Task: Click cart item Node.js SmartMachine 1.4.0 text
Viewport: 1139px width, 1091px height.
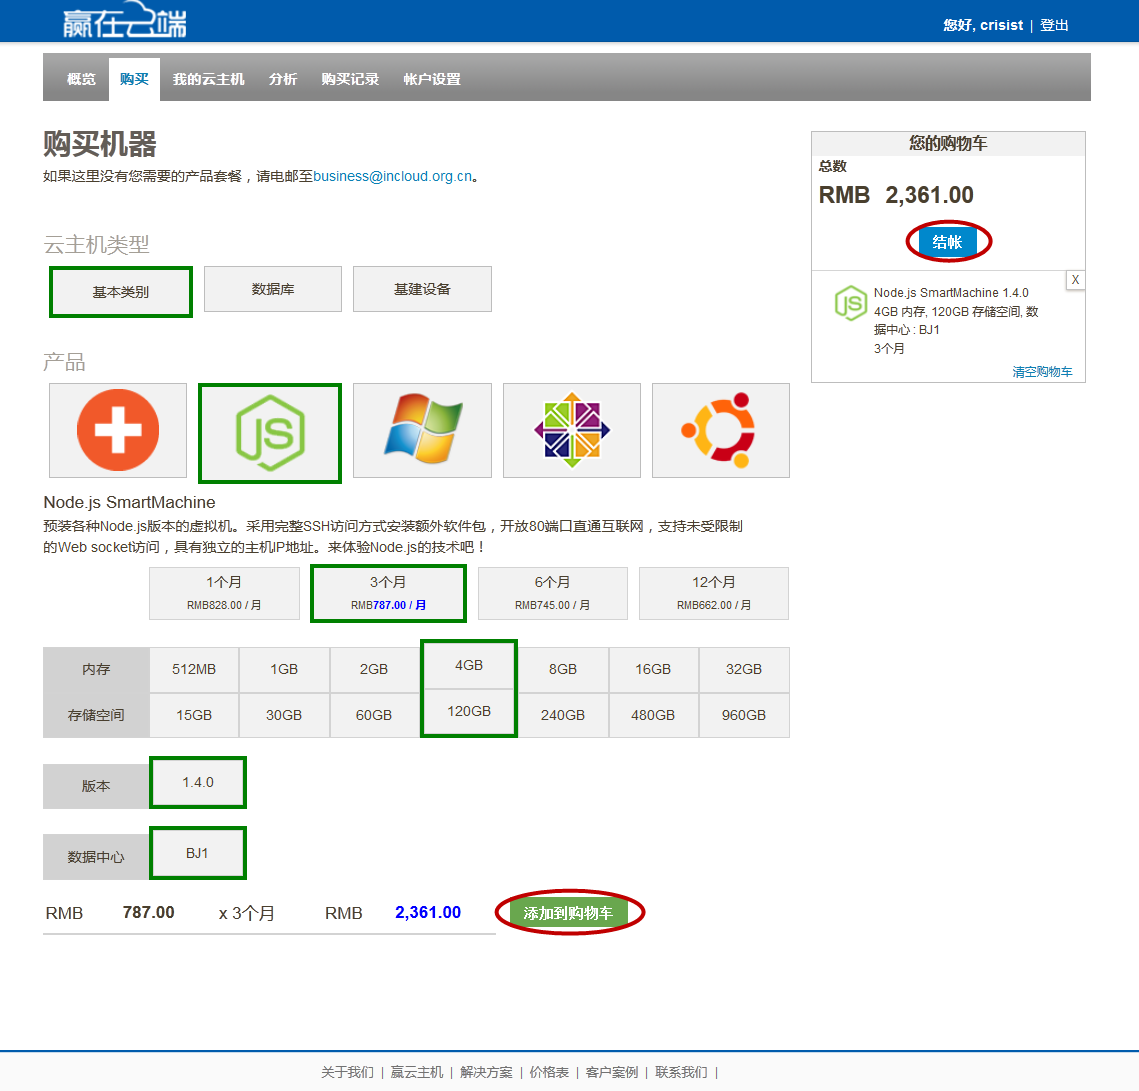Action: pyautogui.click(x=951, y=293)
